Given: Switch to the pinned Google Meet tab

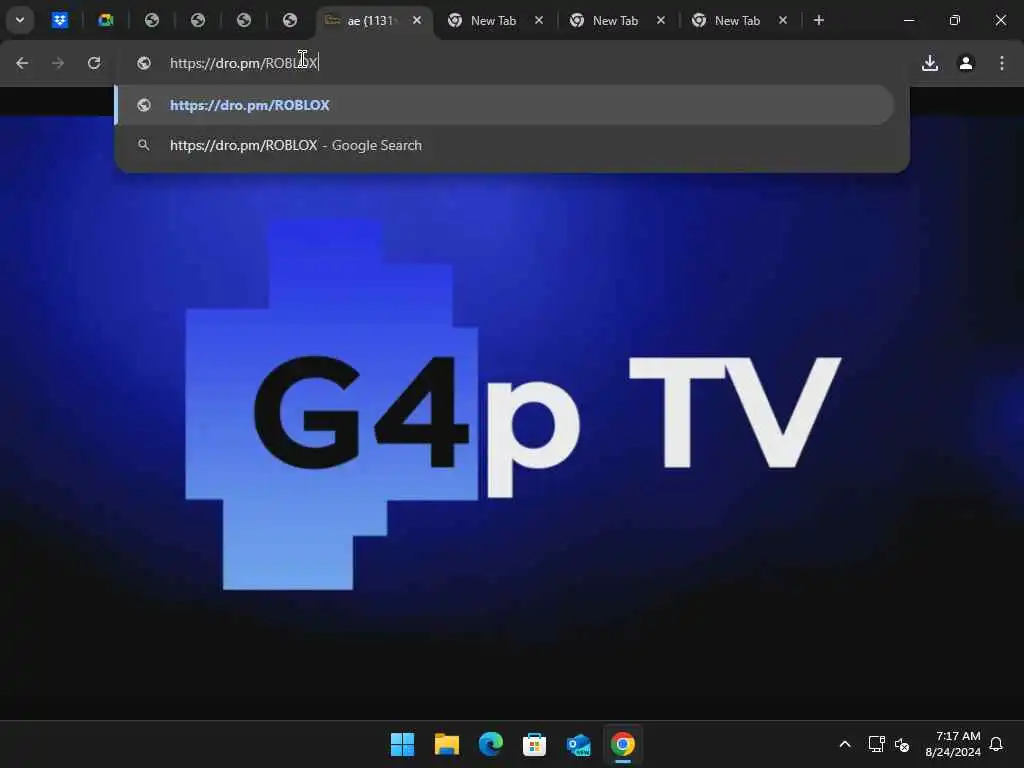Looking at the screenshot, I should pos(106,20).
